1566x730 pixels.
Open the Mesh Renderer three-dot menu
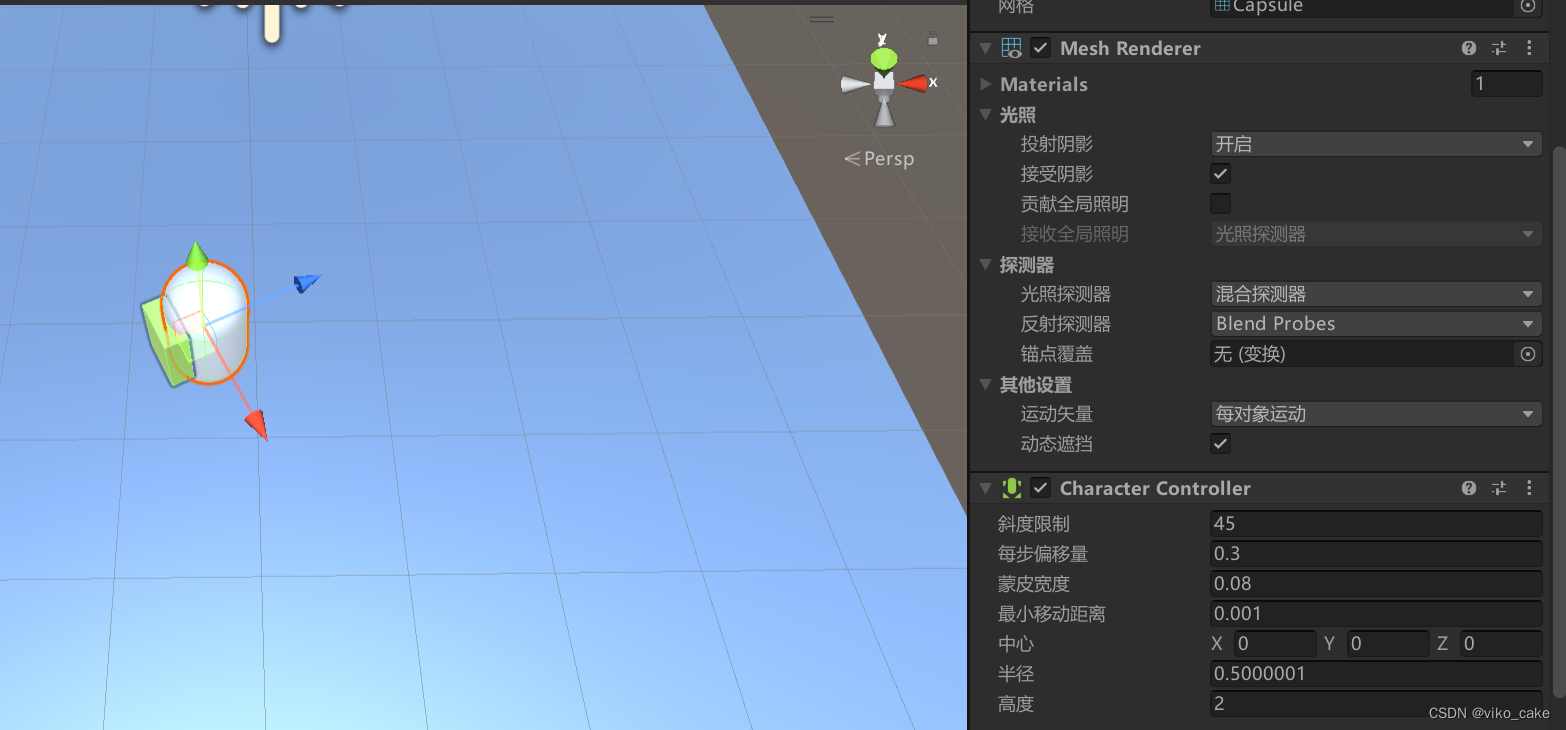(1529, 47)
